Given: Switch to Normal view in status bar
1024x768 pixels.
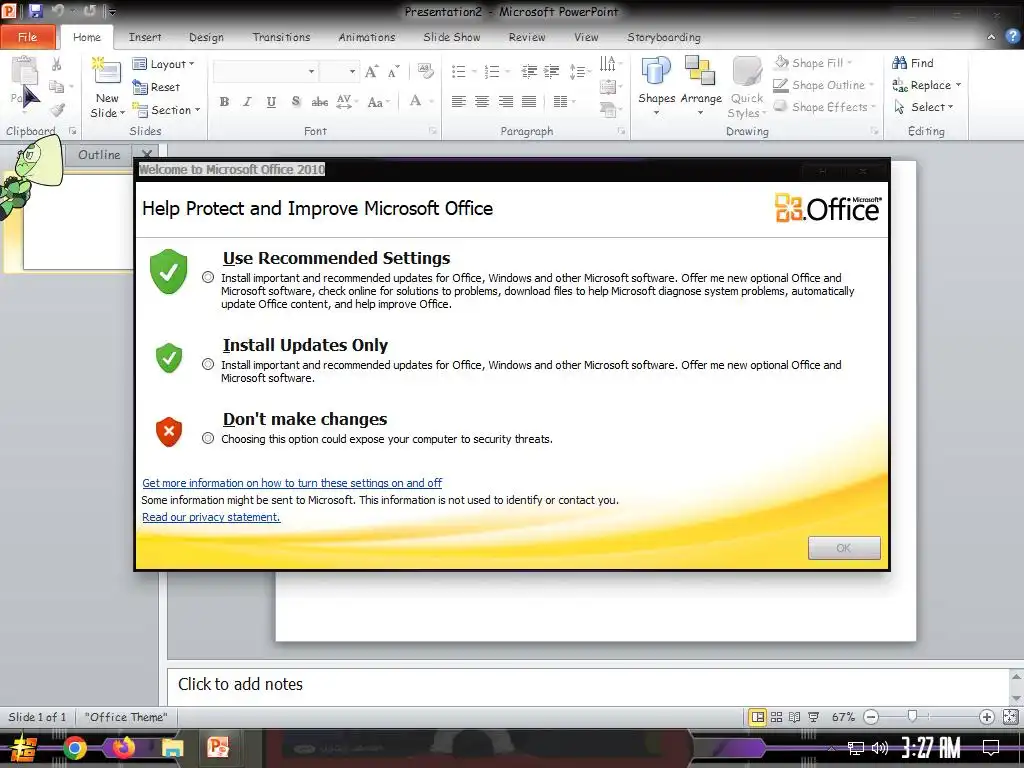Looking at the screenshot, I should coord(758,717).
